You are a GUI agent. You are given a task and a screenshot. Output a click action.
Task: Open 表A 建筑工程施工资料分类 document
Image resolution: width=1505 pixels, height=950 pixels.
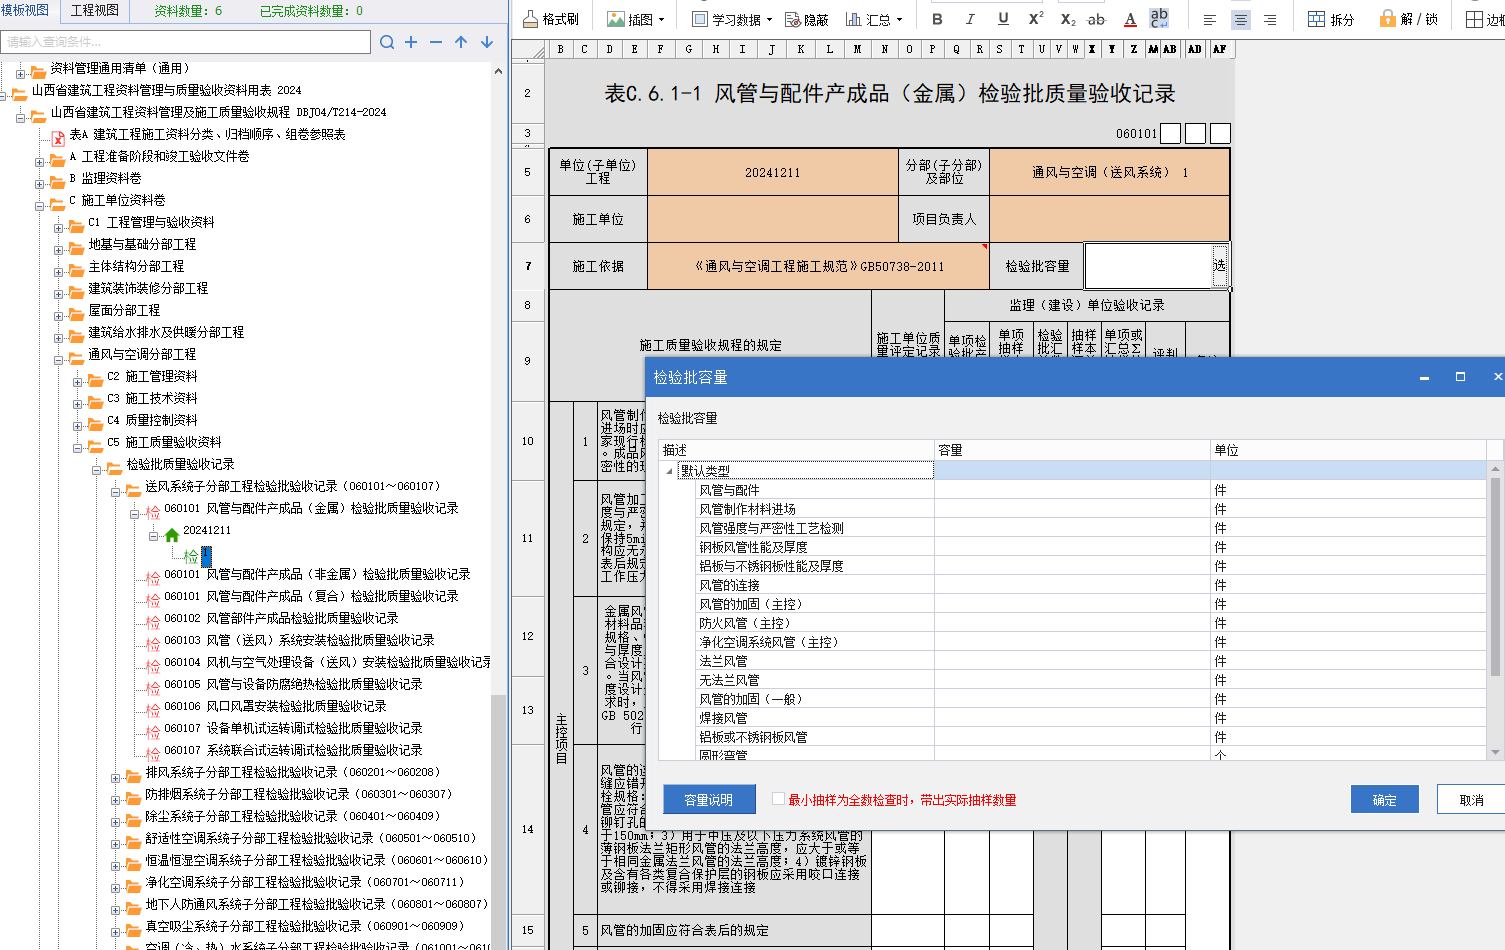207,135
